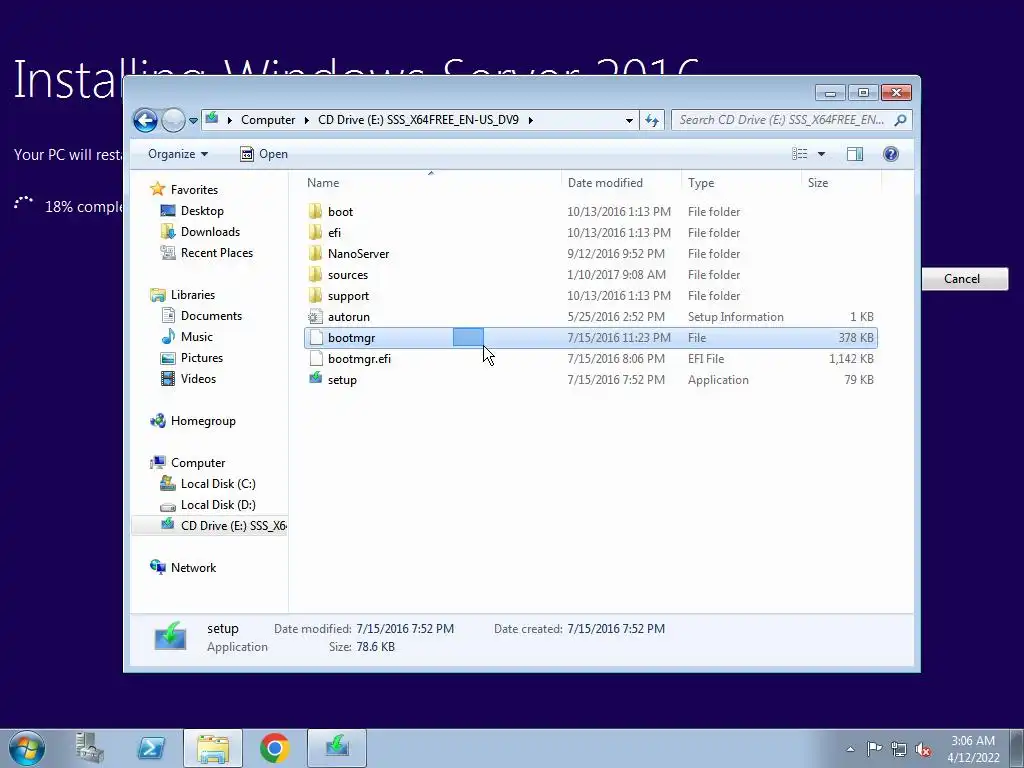The image size is (1024, 768).
Task: Select the autorun setup information file icon
Action: click(x=315, y=317)
